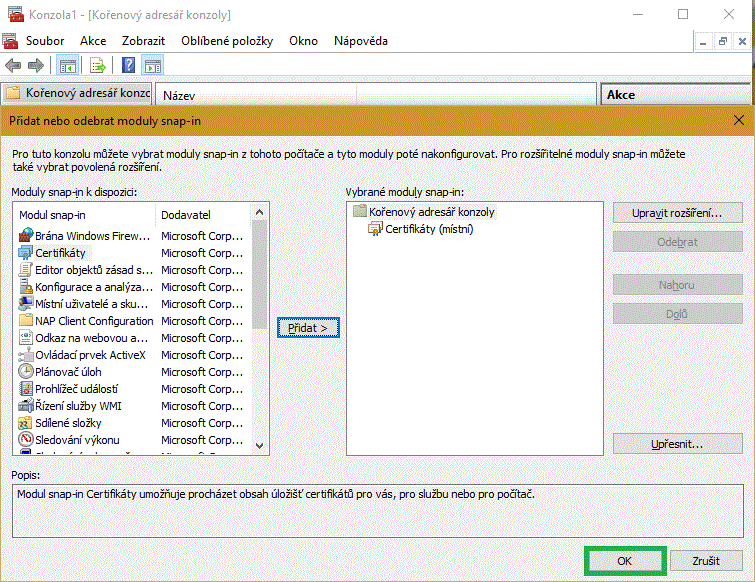Click the NAP Client Configuration folder icon
Viewport: 755px width, 582px height.
point(26,321)
